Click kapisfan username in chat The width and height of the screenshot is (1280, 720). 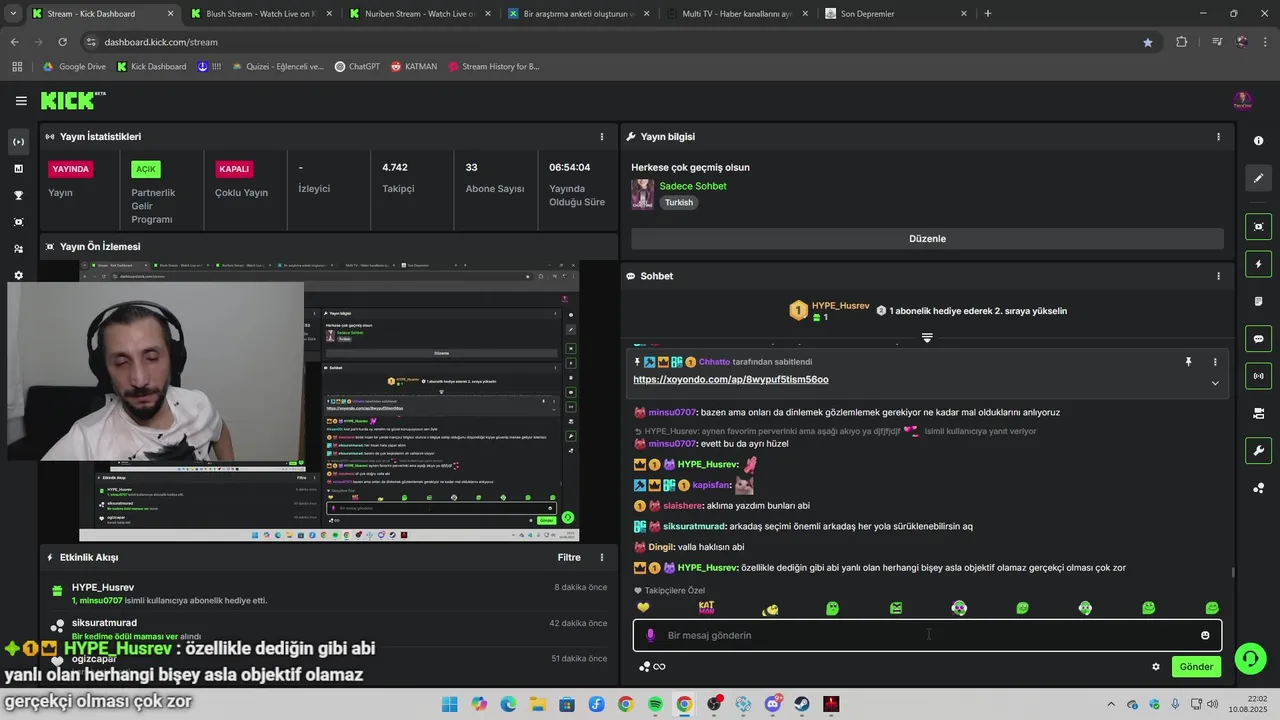pyautogui.click(x=712, y=485)
